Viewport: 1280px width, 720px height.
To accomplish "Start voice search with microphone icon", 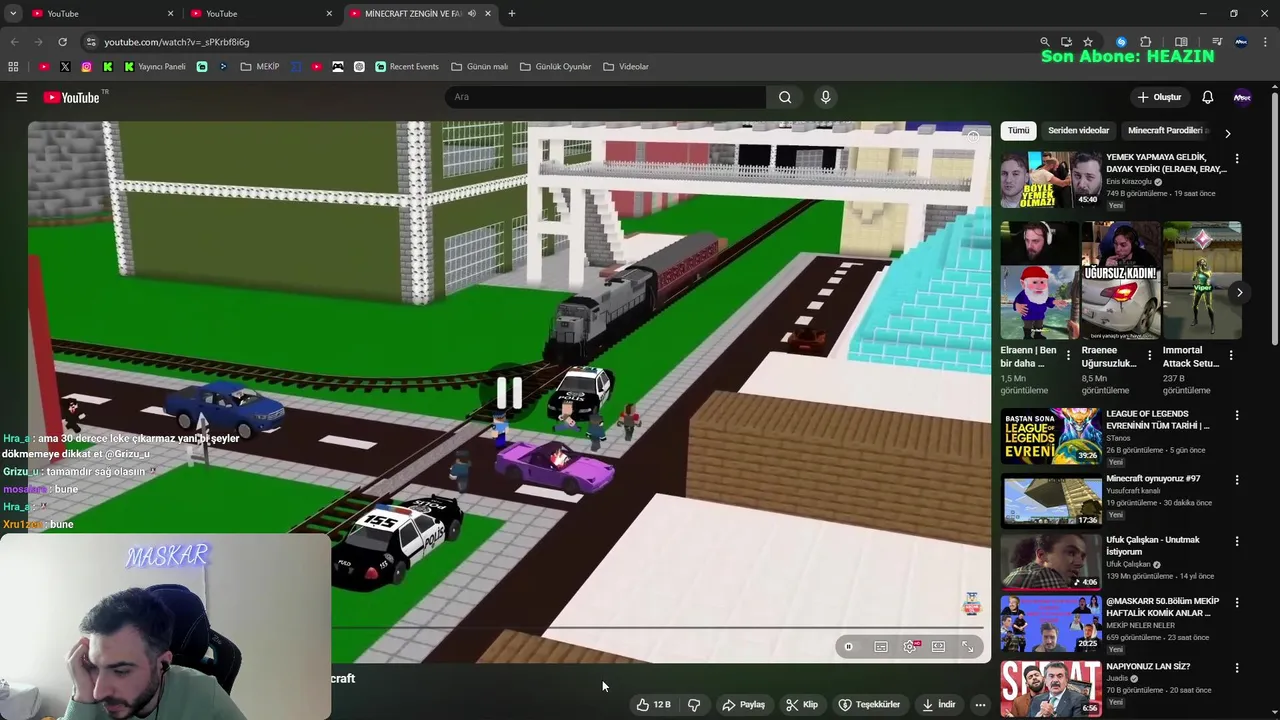I will pyautogui.click(x=825, y=97).
